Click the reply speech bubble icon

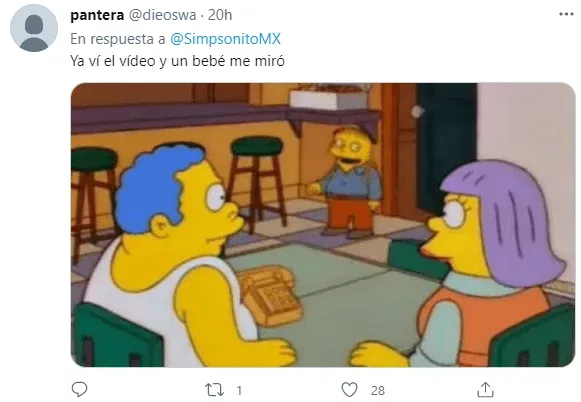pos(79,389)
